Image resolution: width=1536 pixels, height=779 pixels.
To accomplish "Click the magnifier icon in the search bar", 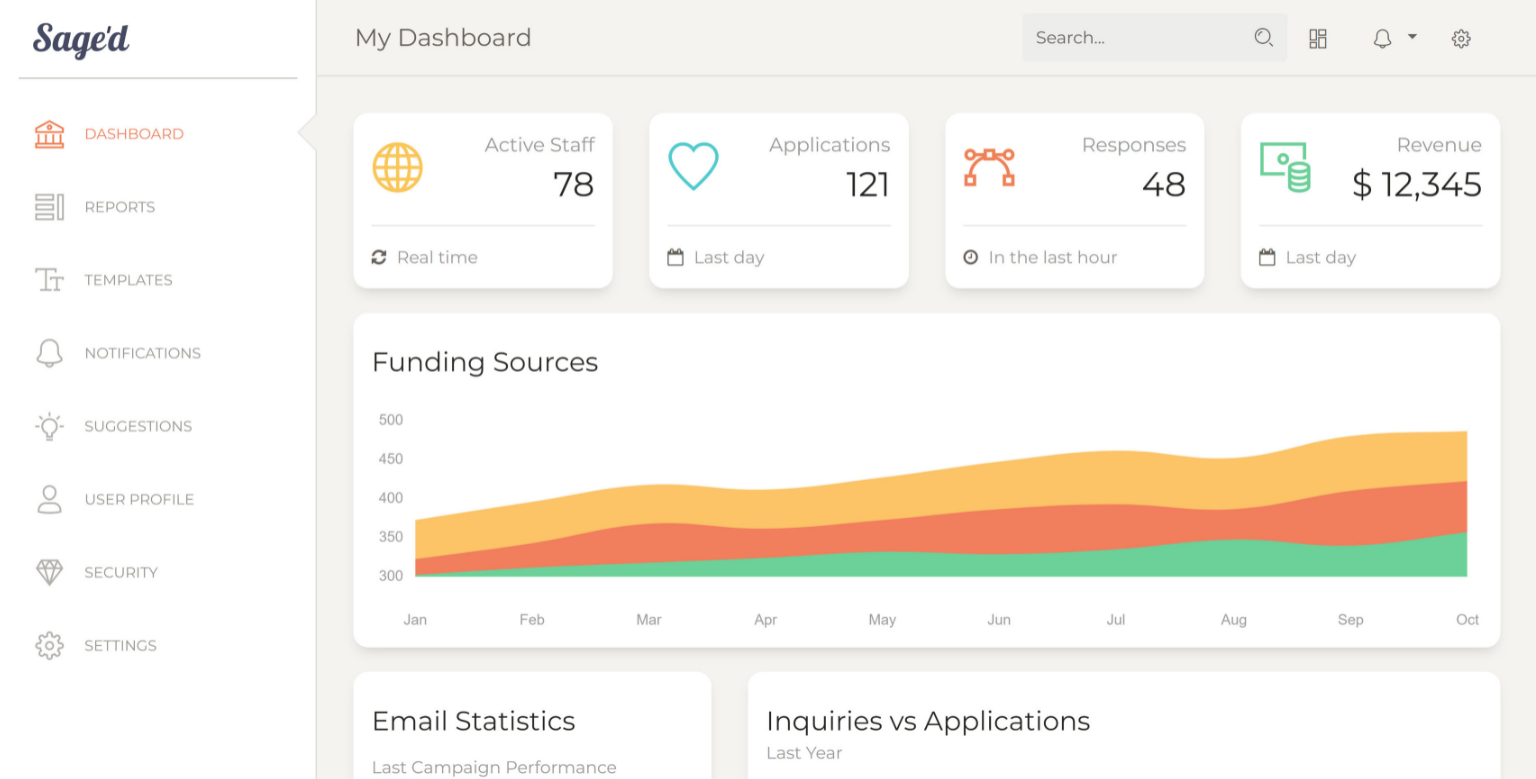I will click(x=1263, y=37).
